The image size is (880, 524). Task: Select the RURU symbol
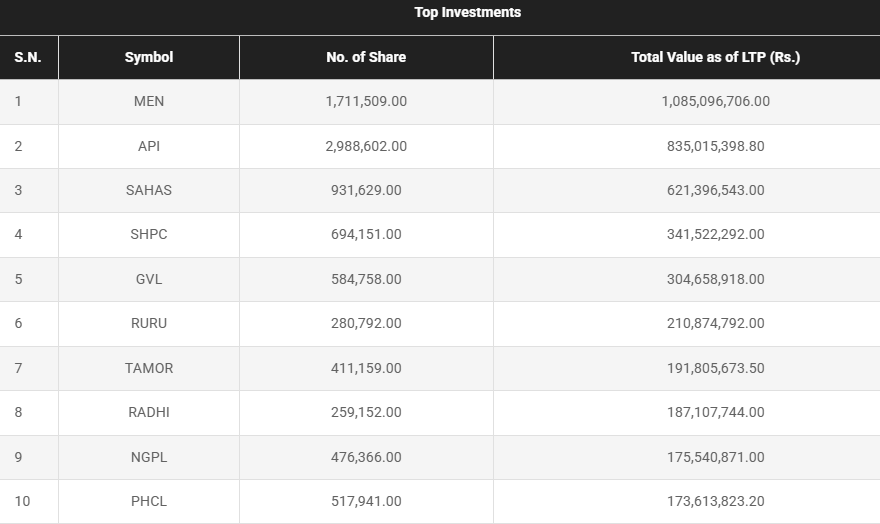(149, 323)
